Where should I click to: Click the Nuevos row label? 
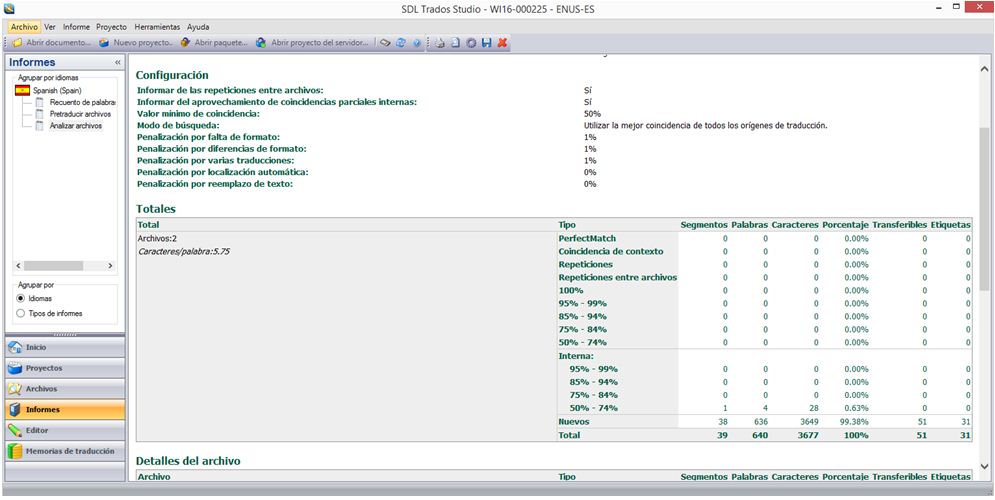(574, 421)
